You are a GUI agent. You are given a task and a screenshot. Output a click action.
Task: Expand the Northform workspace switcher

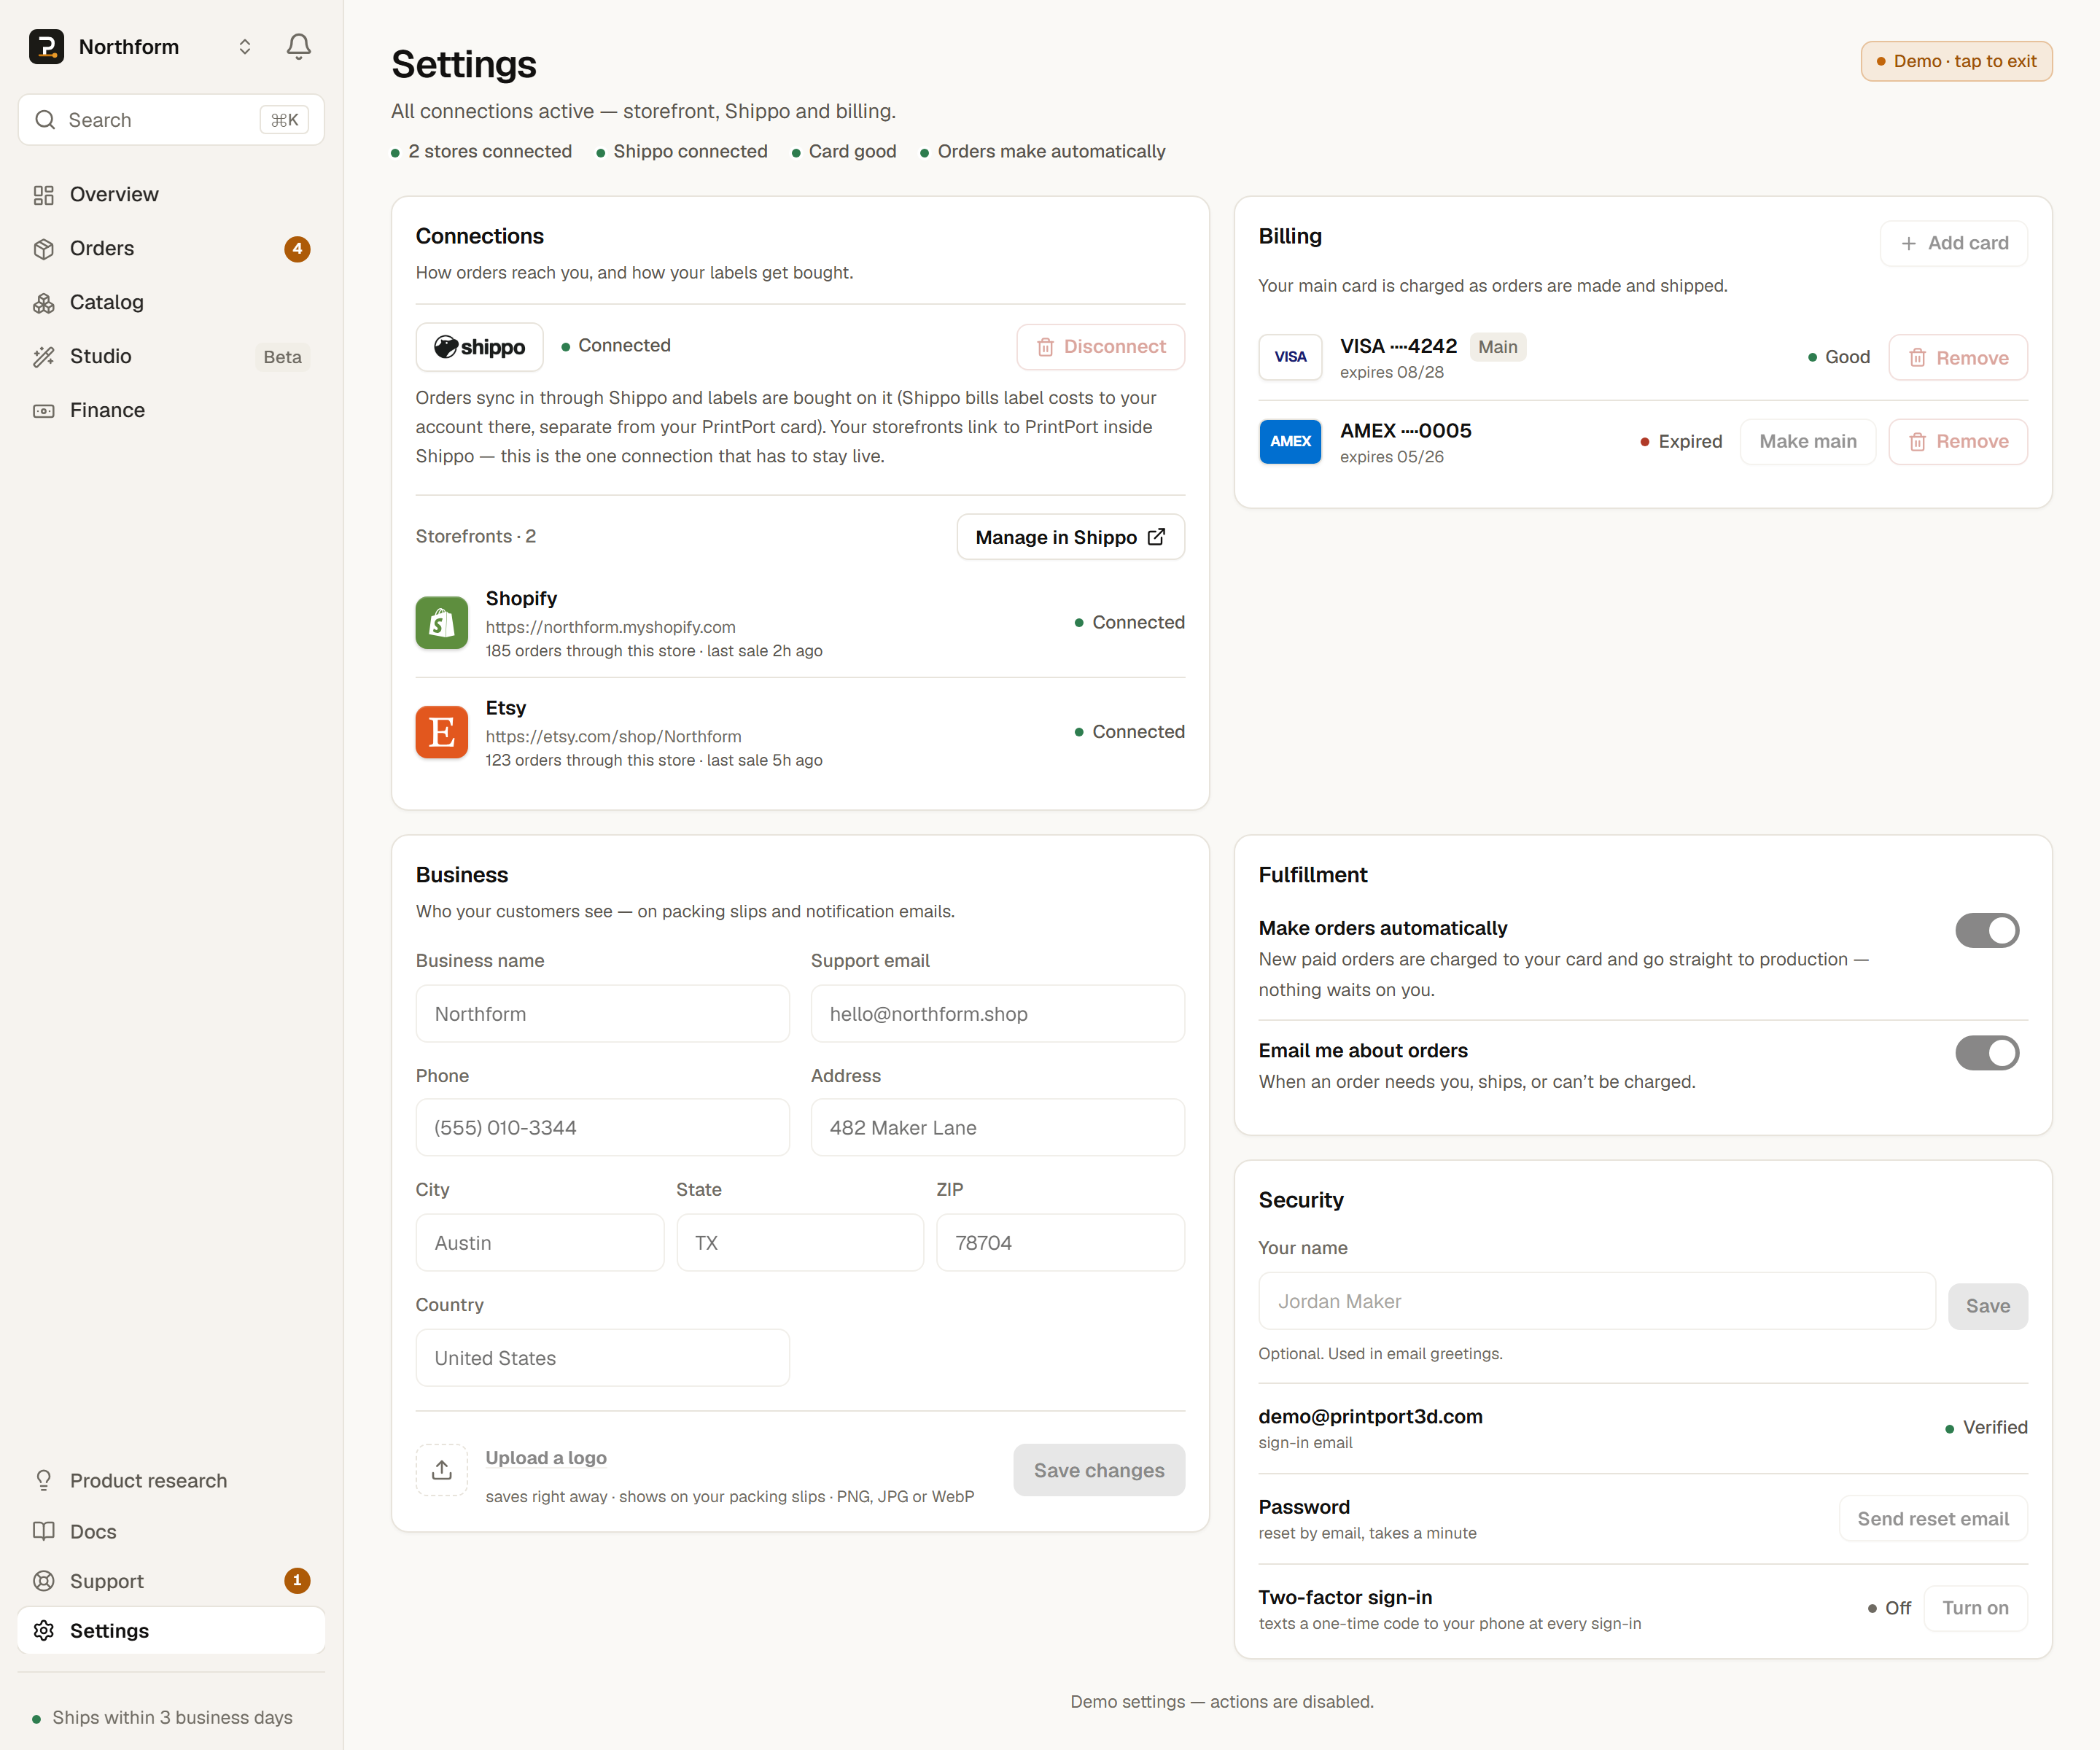click(x=244, y=47)
